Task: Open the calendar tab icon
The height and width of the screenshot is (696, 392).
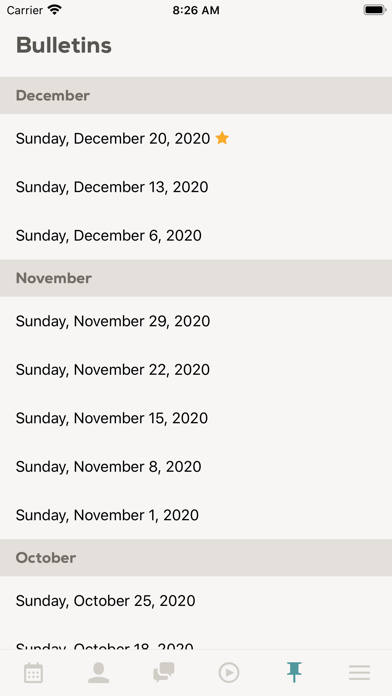Action: pos(33,673)
